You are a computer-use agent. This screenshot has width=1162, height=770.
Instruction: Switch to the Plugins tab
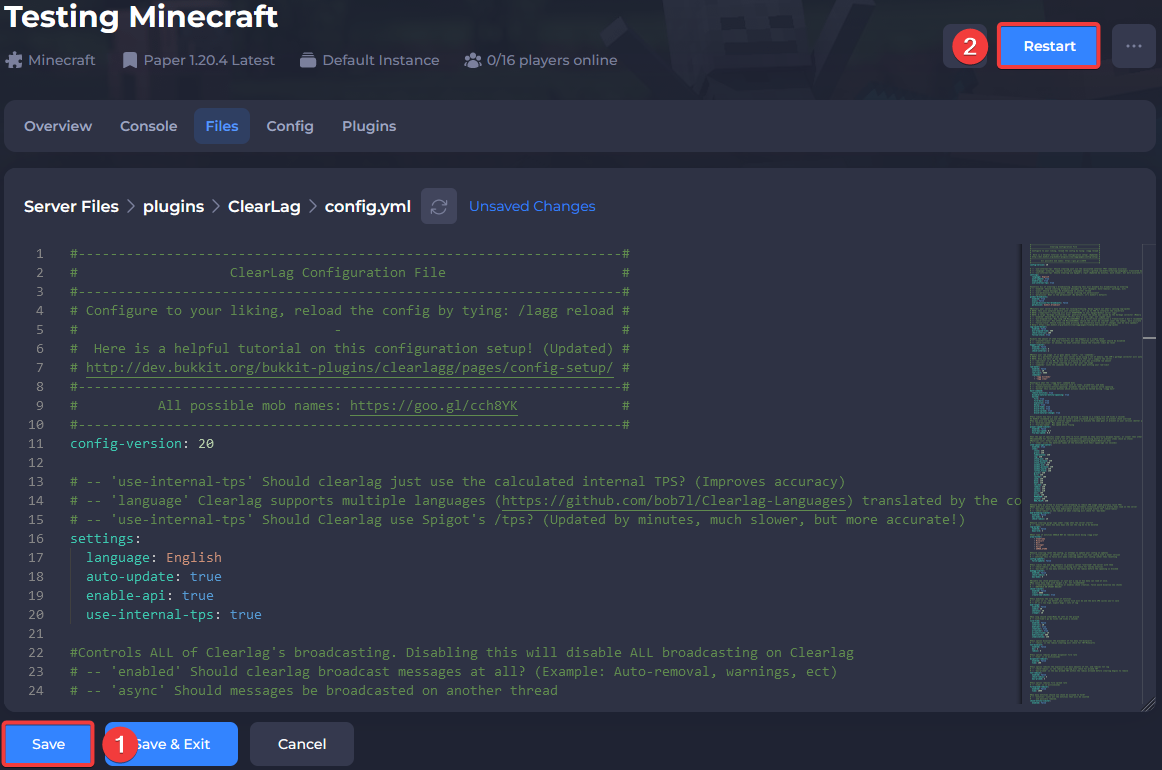[368, 126]
